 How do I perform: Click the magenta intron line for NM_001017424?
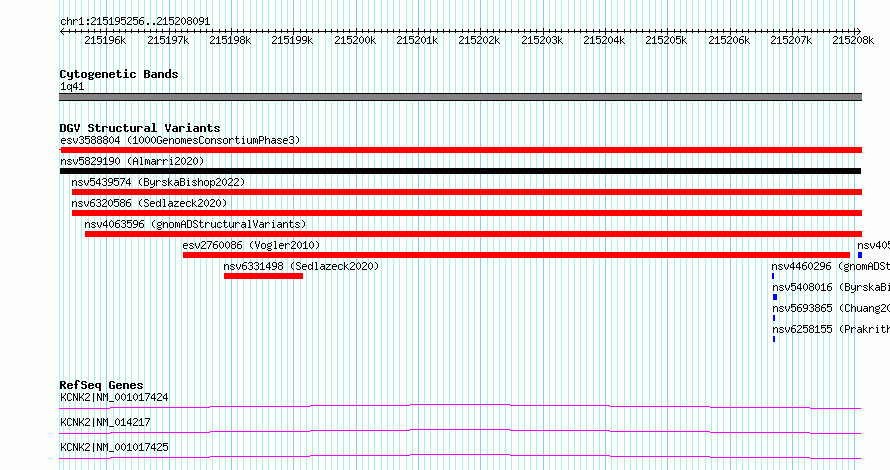click(x=460, y=406)
